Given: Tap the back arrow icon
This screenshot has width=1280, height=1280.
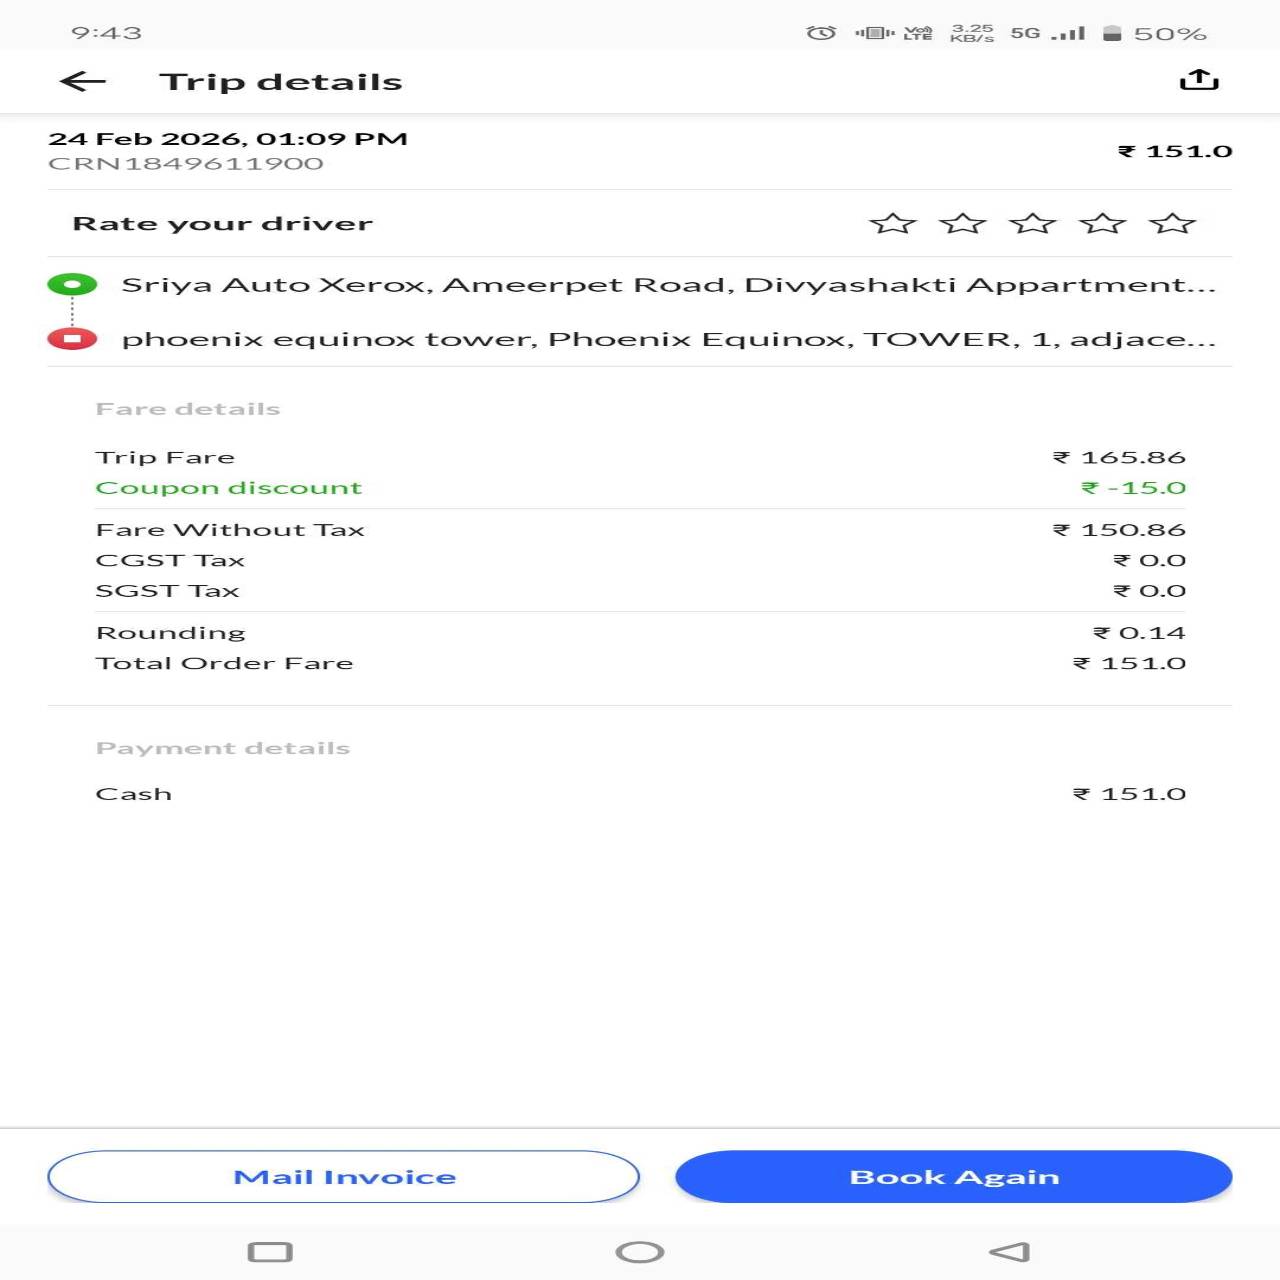Looking at the screenshot, I should pos(83,82).
